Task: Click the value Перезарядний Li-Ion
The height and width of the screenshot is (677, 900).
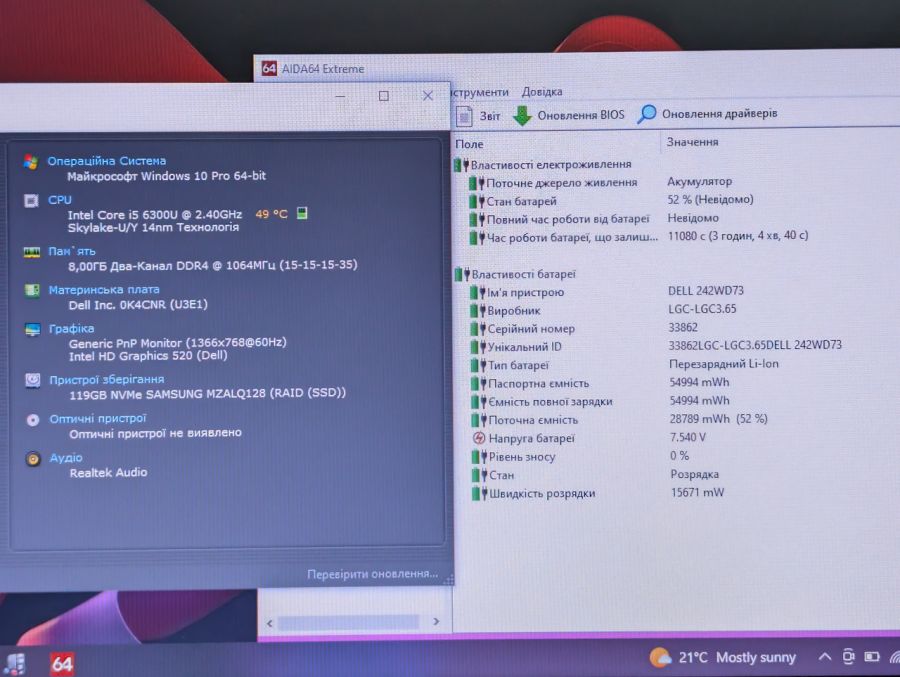Action: (x=724, y=364)
